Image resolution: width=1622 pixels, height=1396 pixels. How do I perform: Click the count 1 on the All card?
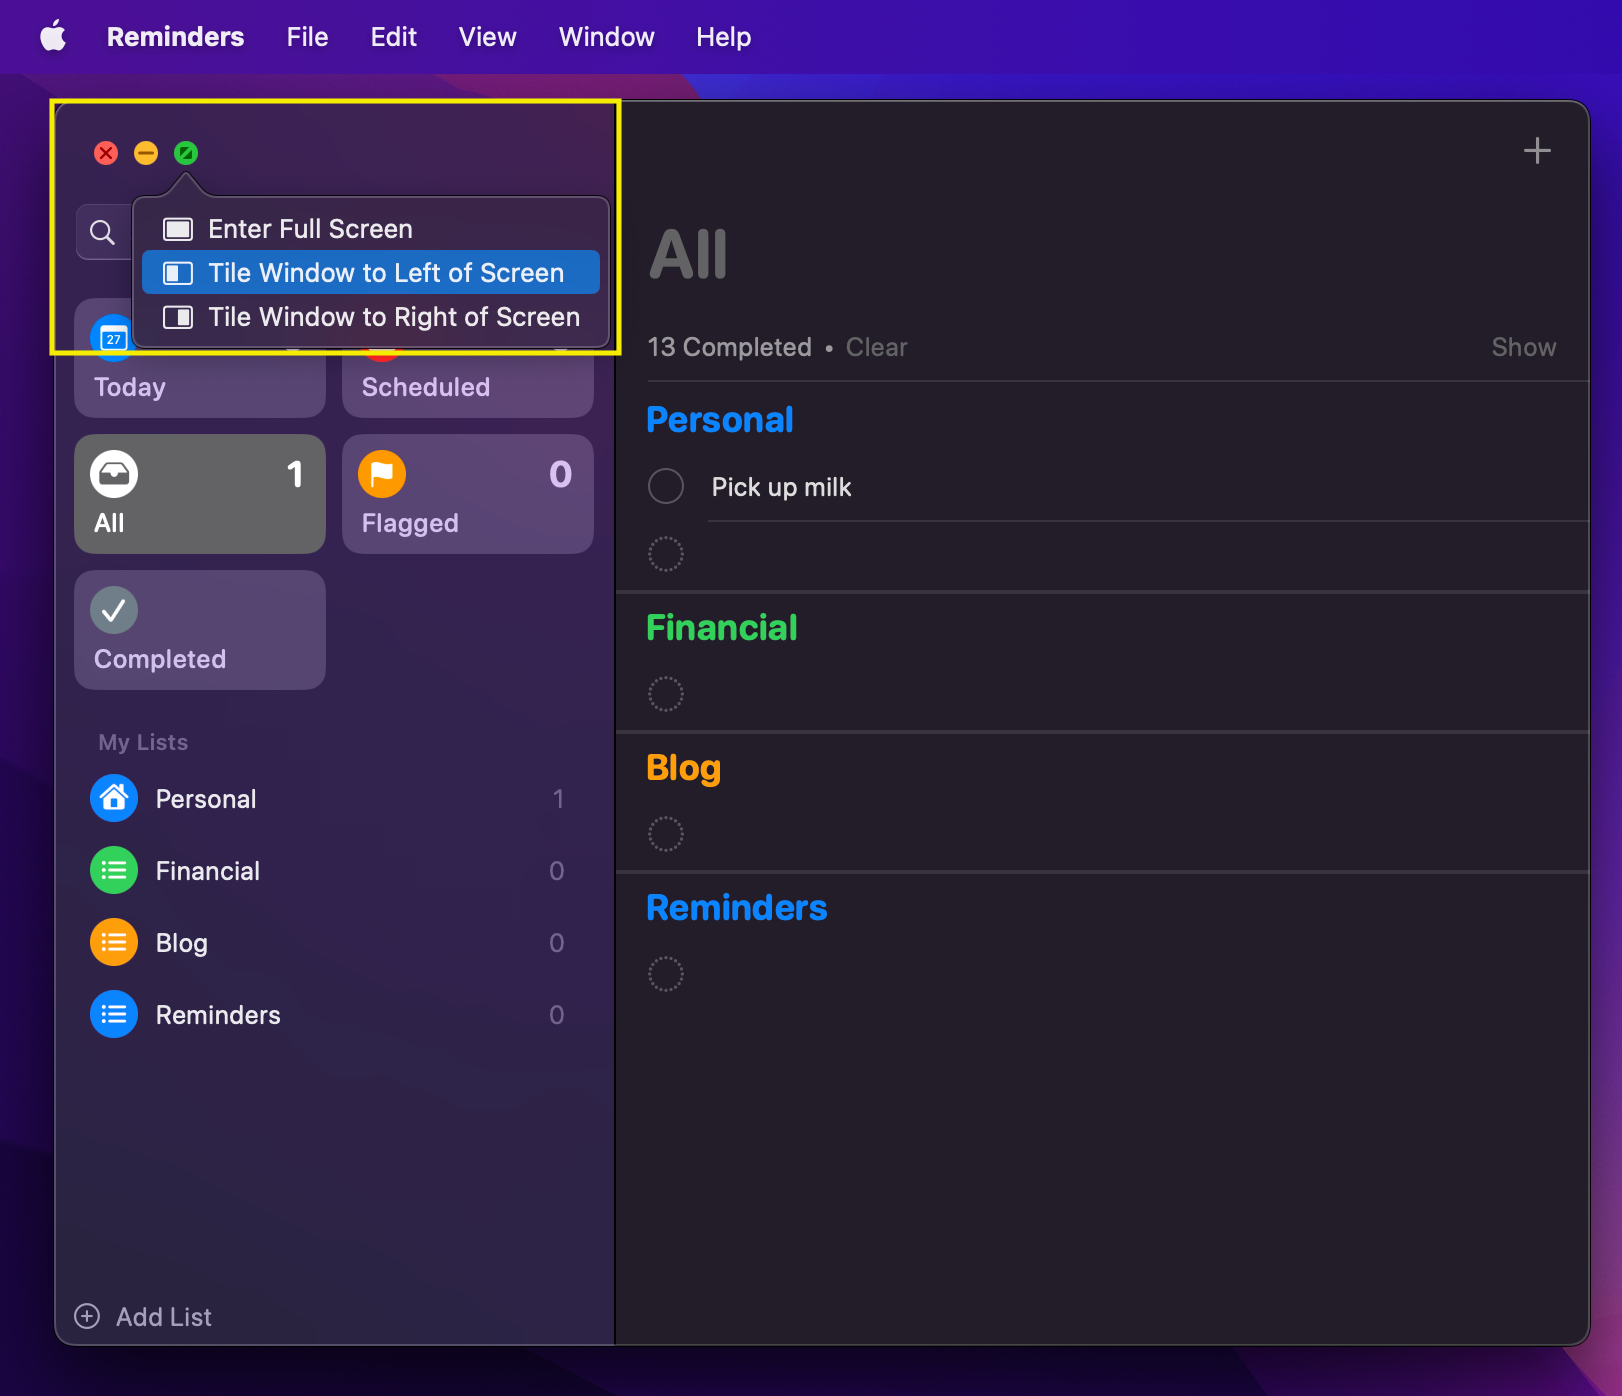point(295,474)
